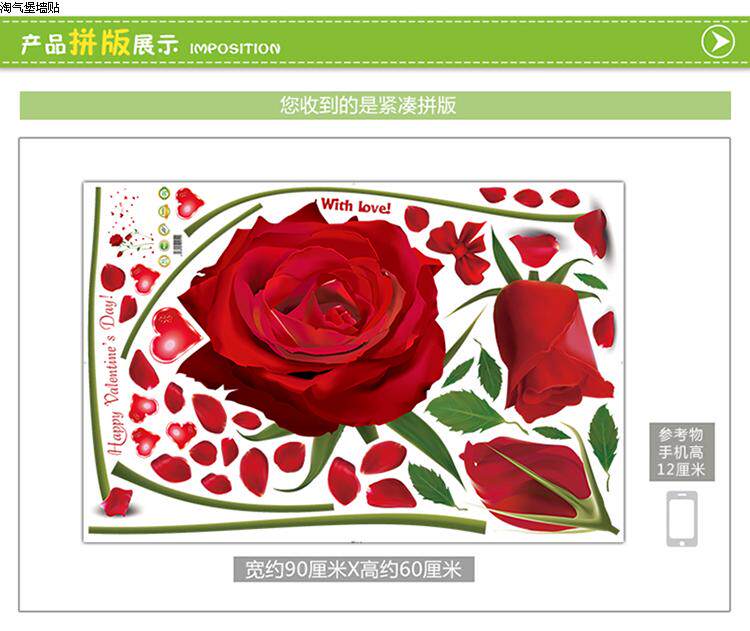Click the large red rose image

(x=313, y=316)
